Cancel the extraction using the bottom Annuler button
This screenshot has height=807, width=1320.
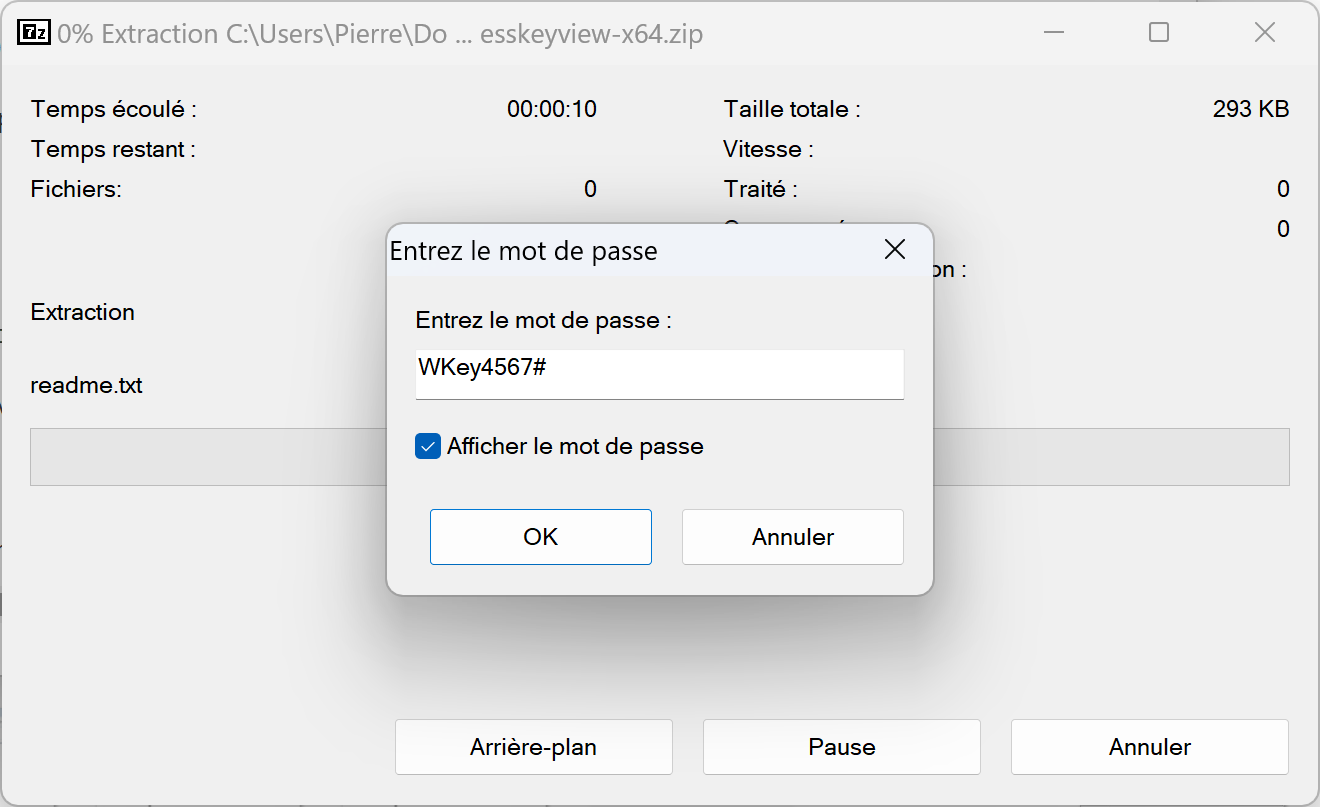[1150, 747]
